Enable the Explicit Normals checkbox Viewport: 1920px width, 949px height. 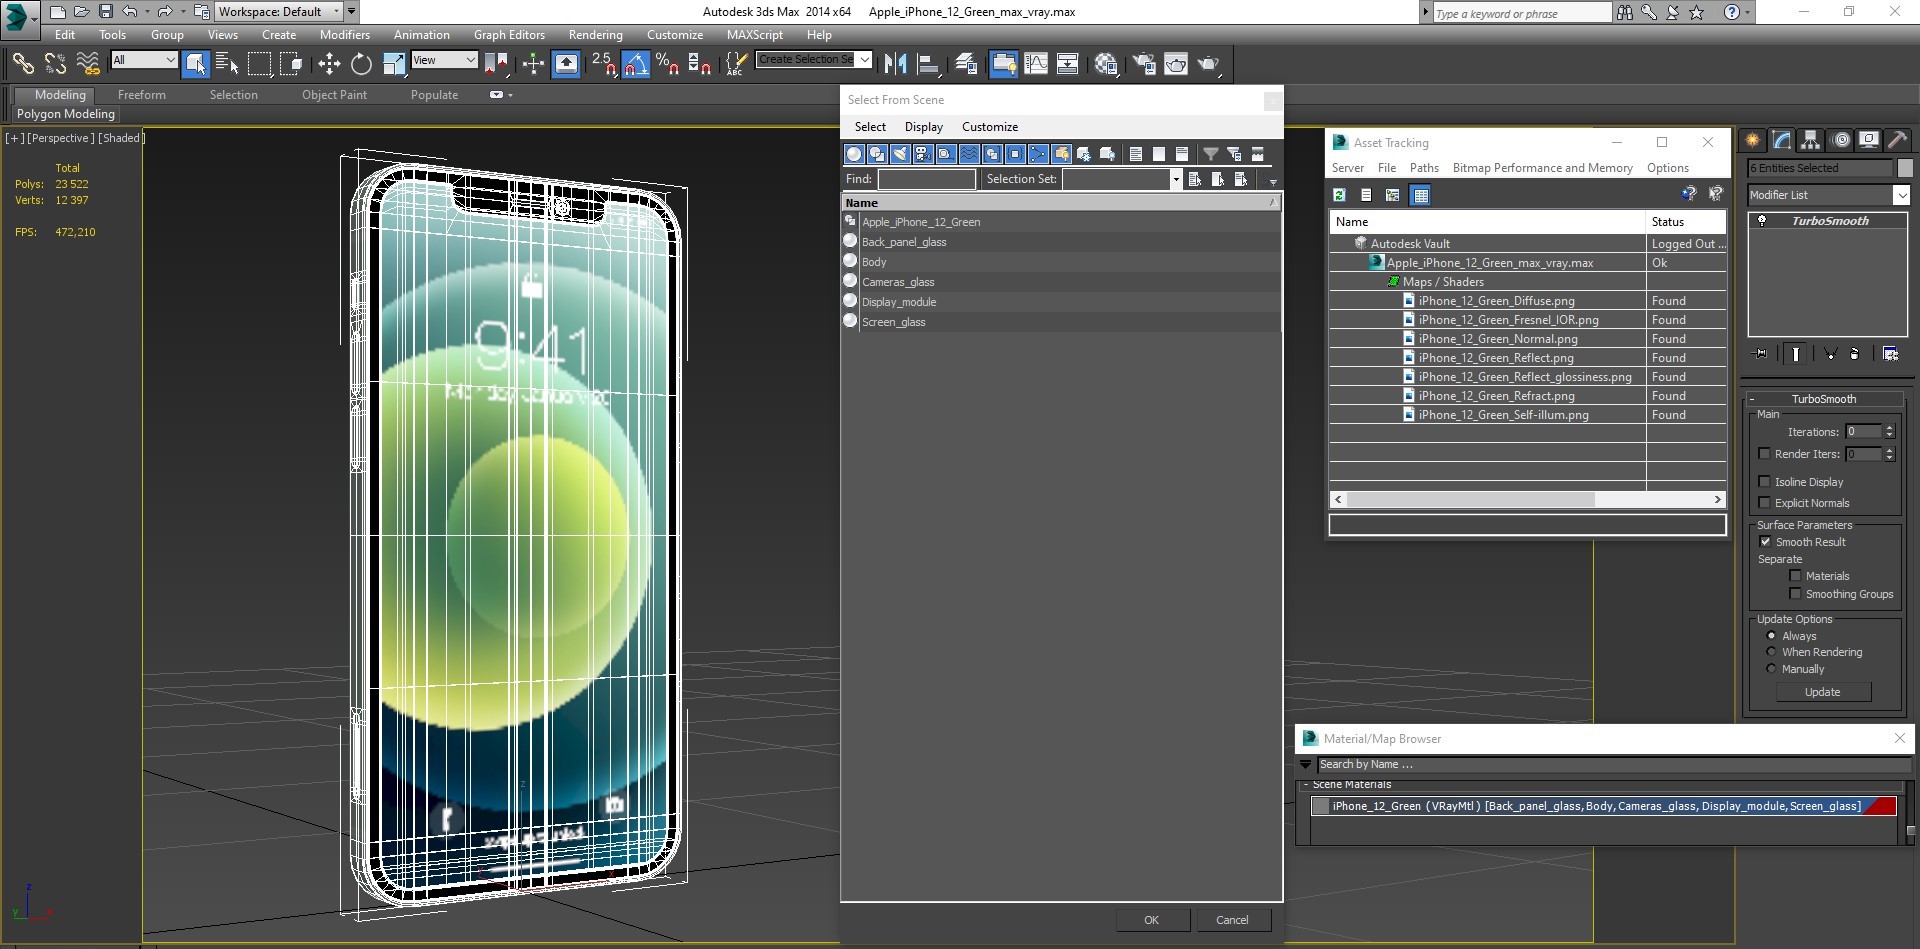point(1765,503)
